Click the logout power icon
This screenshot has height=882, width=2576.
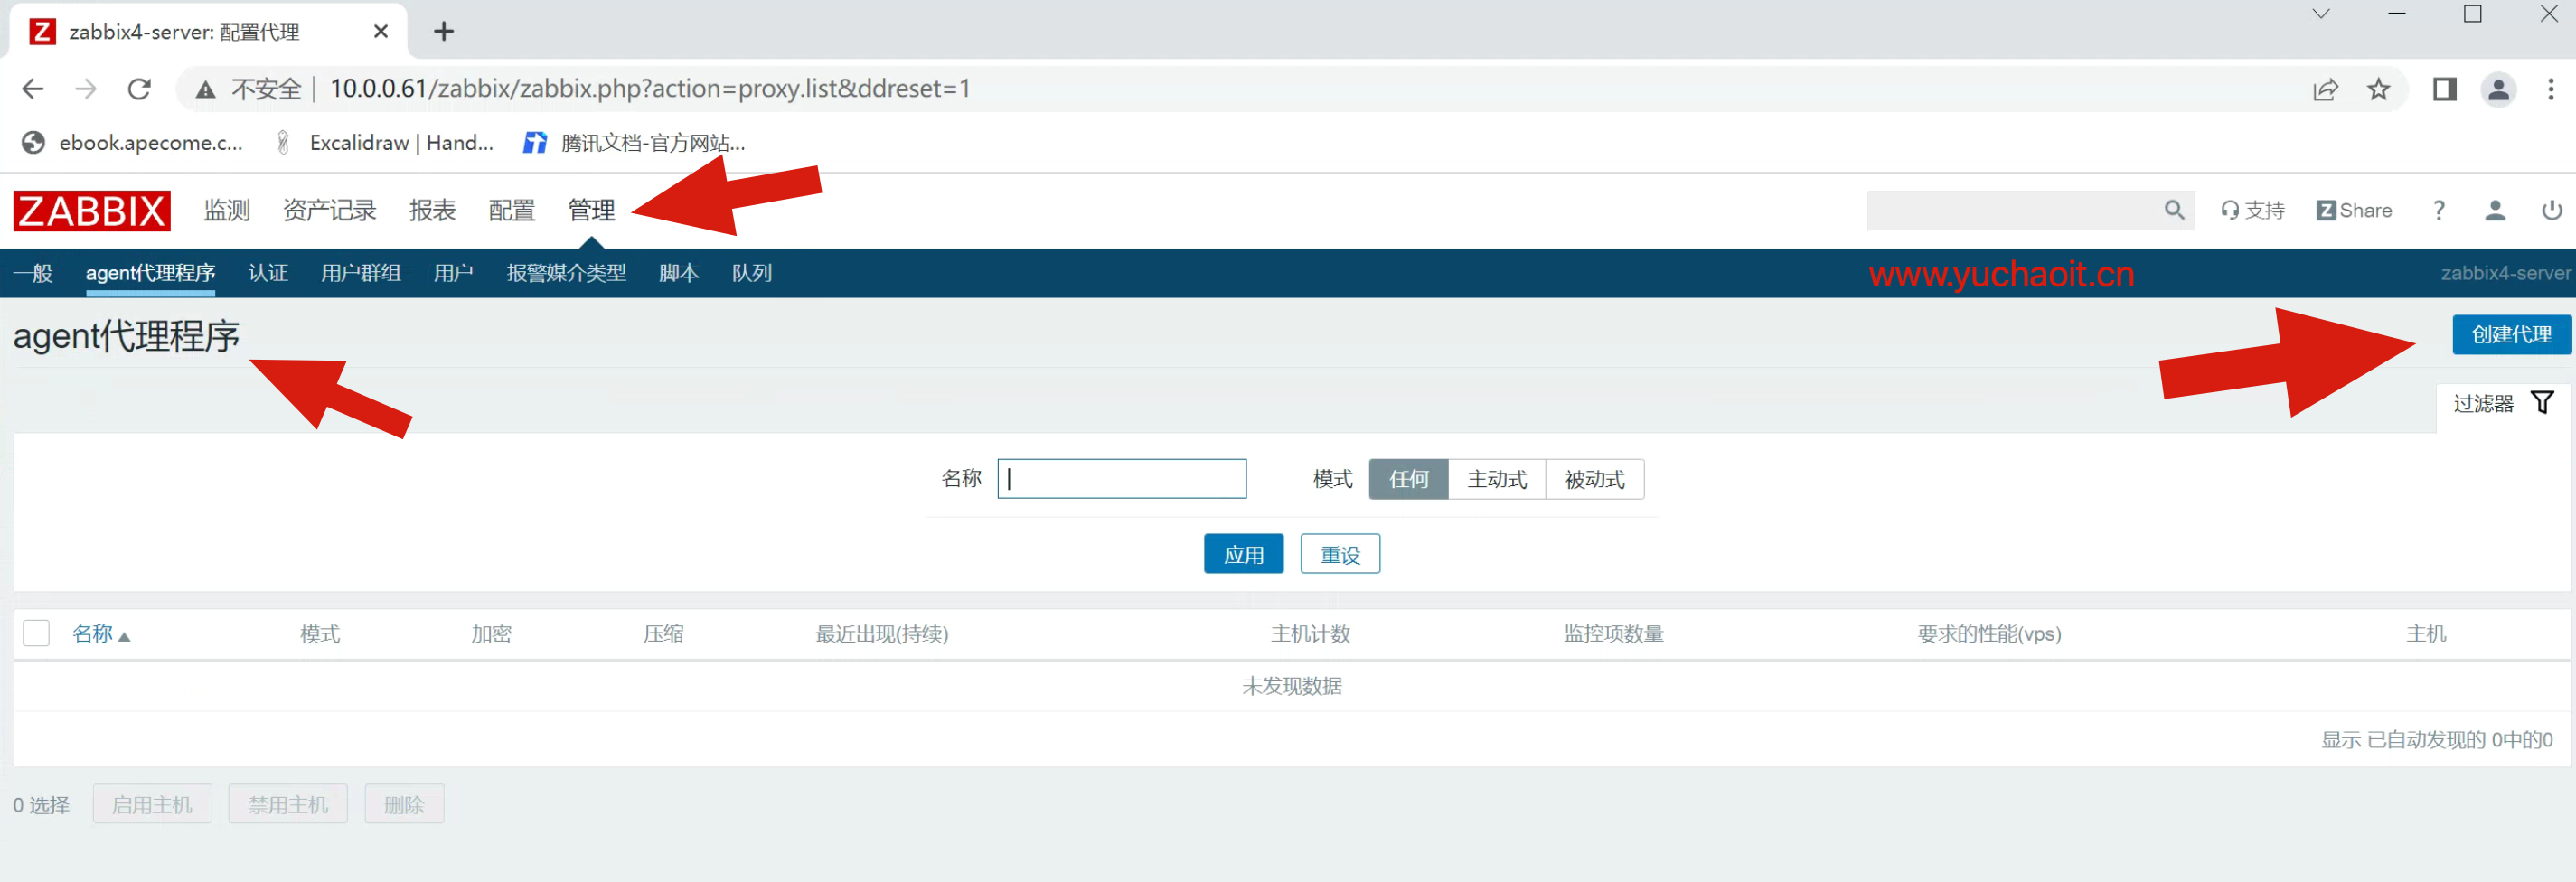(2551, 211)
